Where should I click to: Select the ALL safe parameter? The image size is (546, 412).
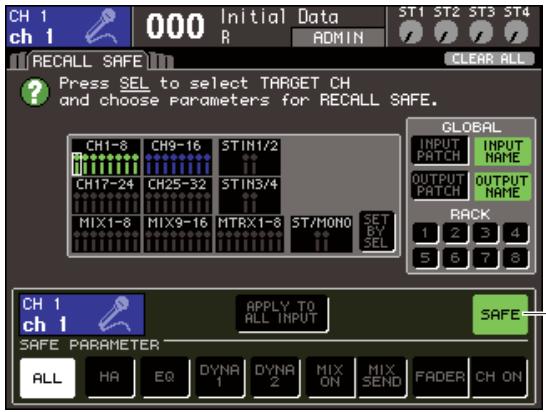[x=47, y=378]
